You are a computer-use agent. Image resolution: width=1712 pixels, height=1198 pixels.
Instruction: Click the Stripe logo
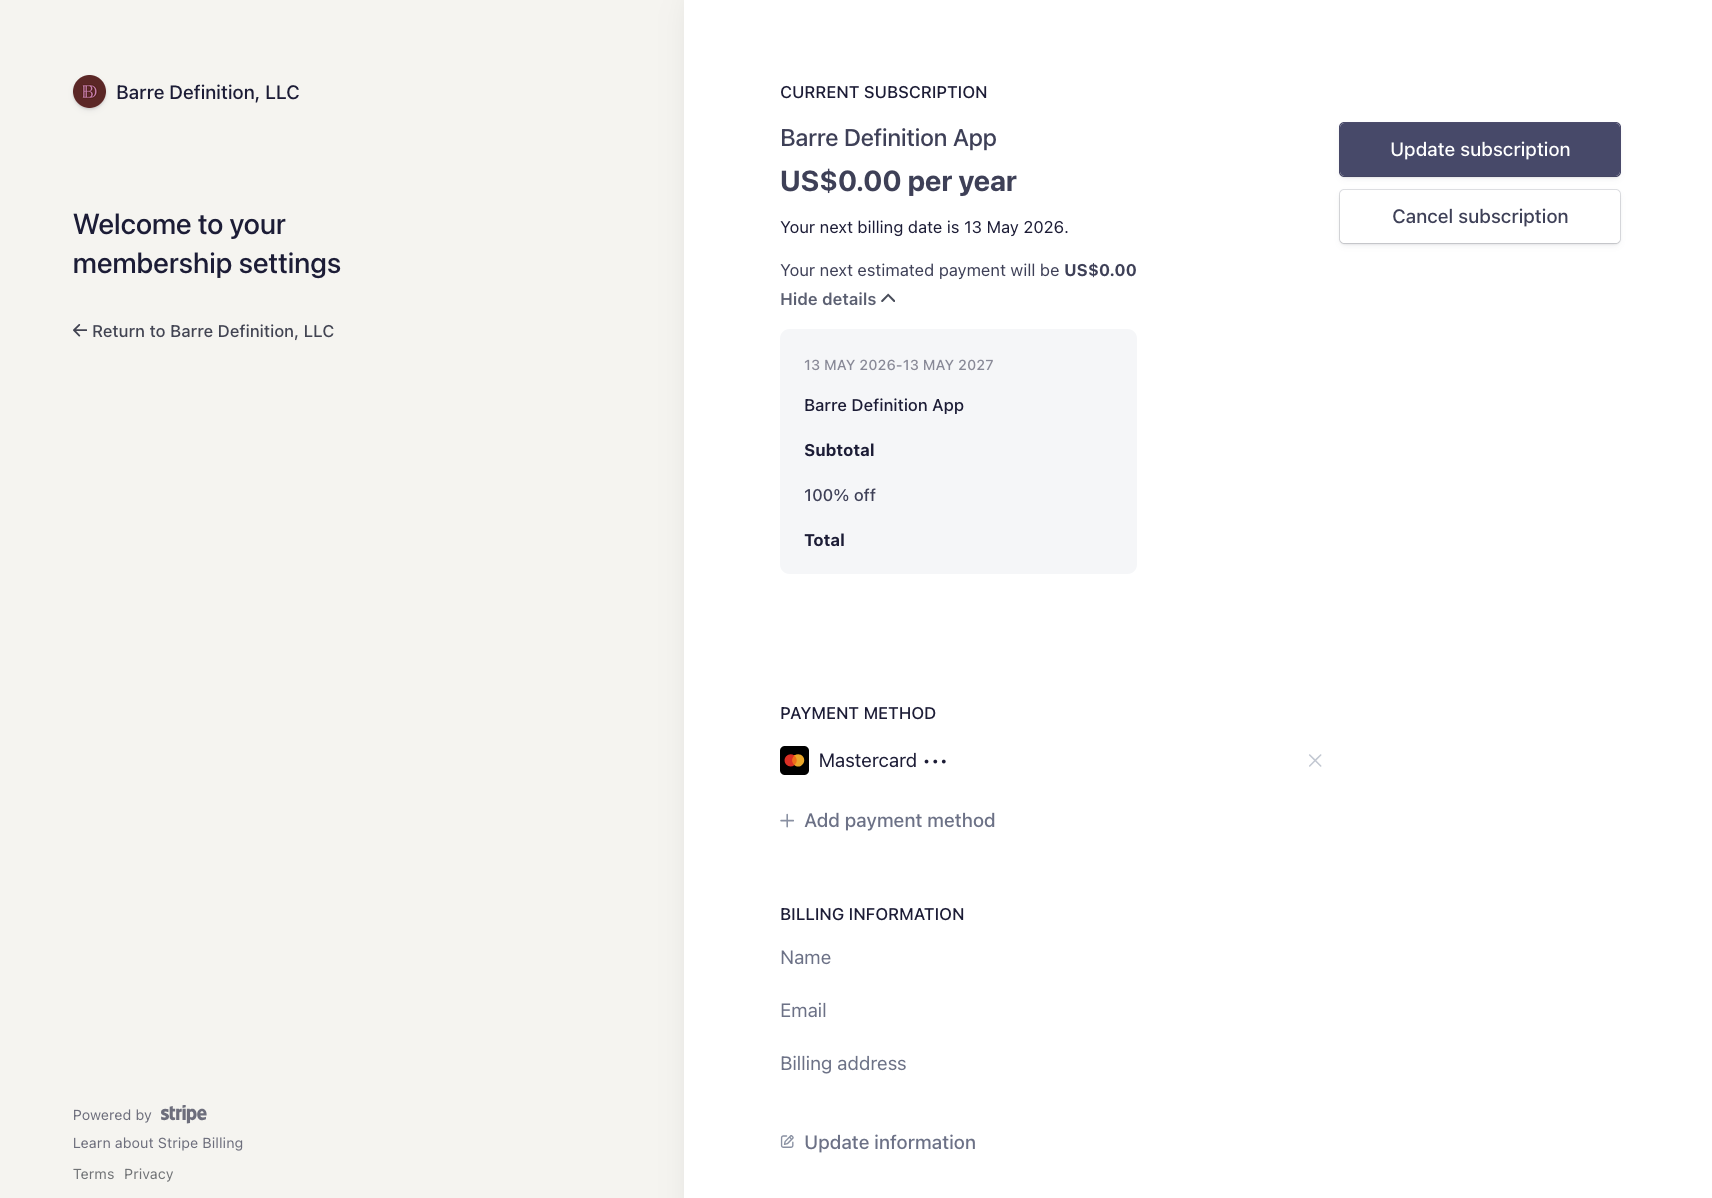click(x=183, y=1114)
